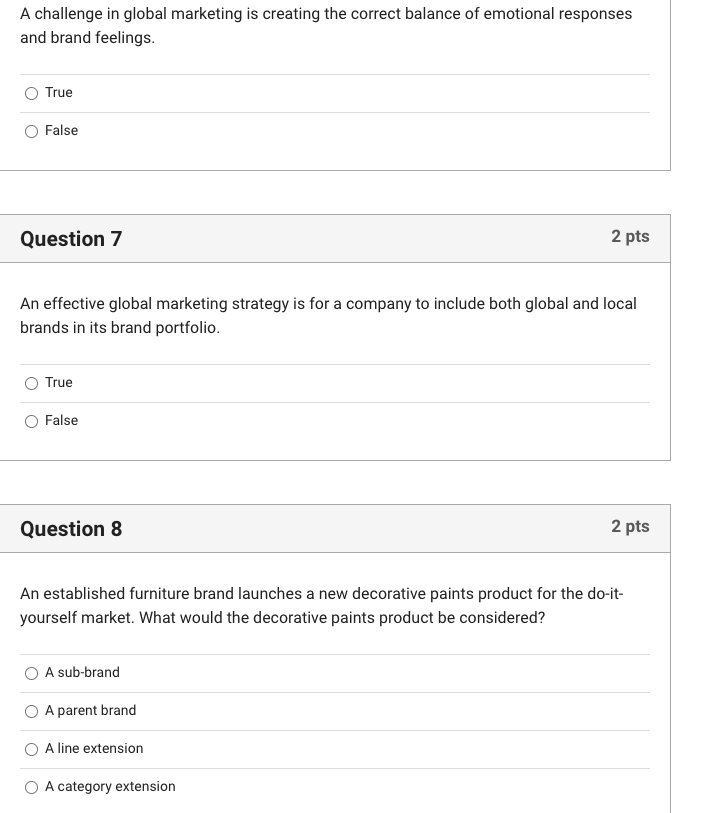Click the 'True' label in the top question
This screenshot has height=813, width=701.
point(57,92)
